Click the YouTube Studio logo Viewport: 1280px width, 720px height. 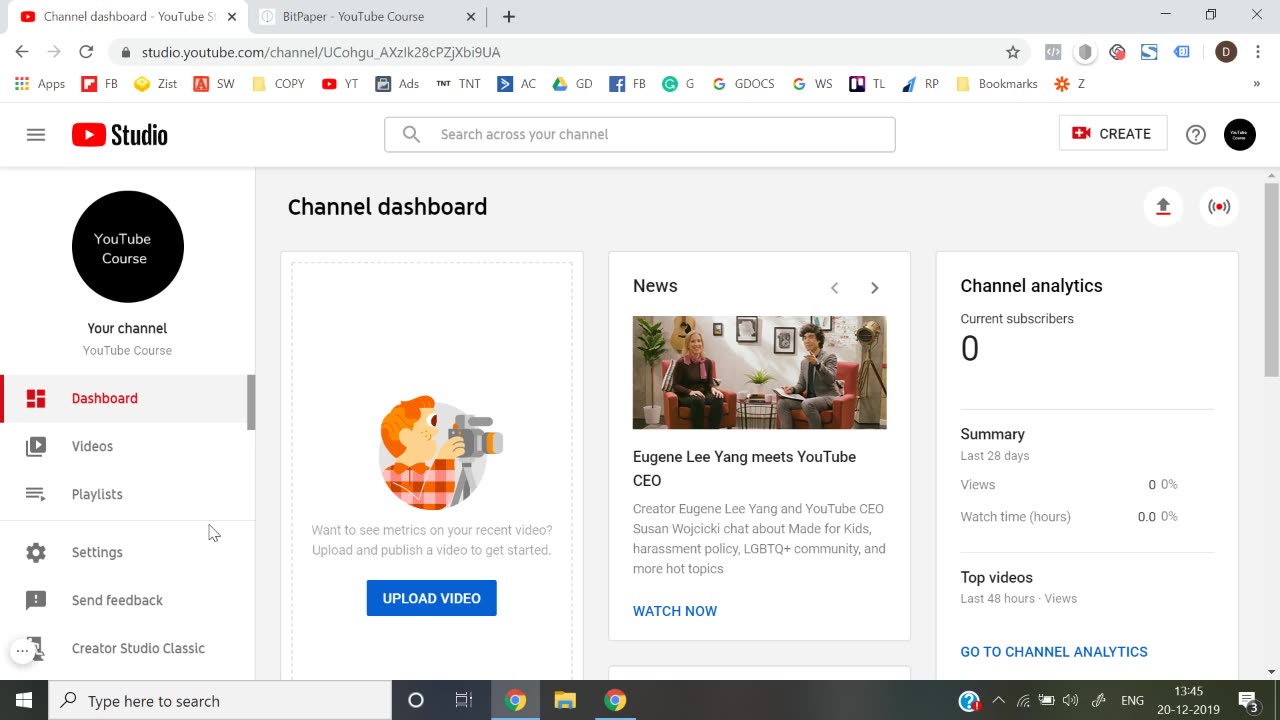(x=120, y=134)
